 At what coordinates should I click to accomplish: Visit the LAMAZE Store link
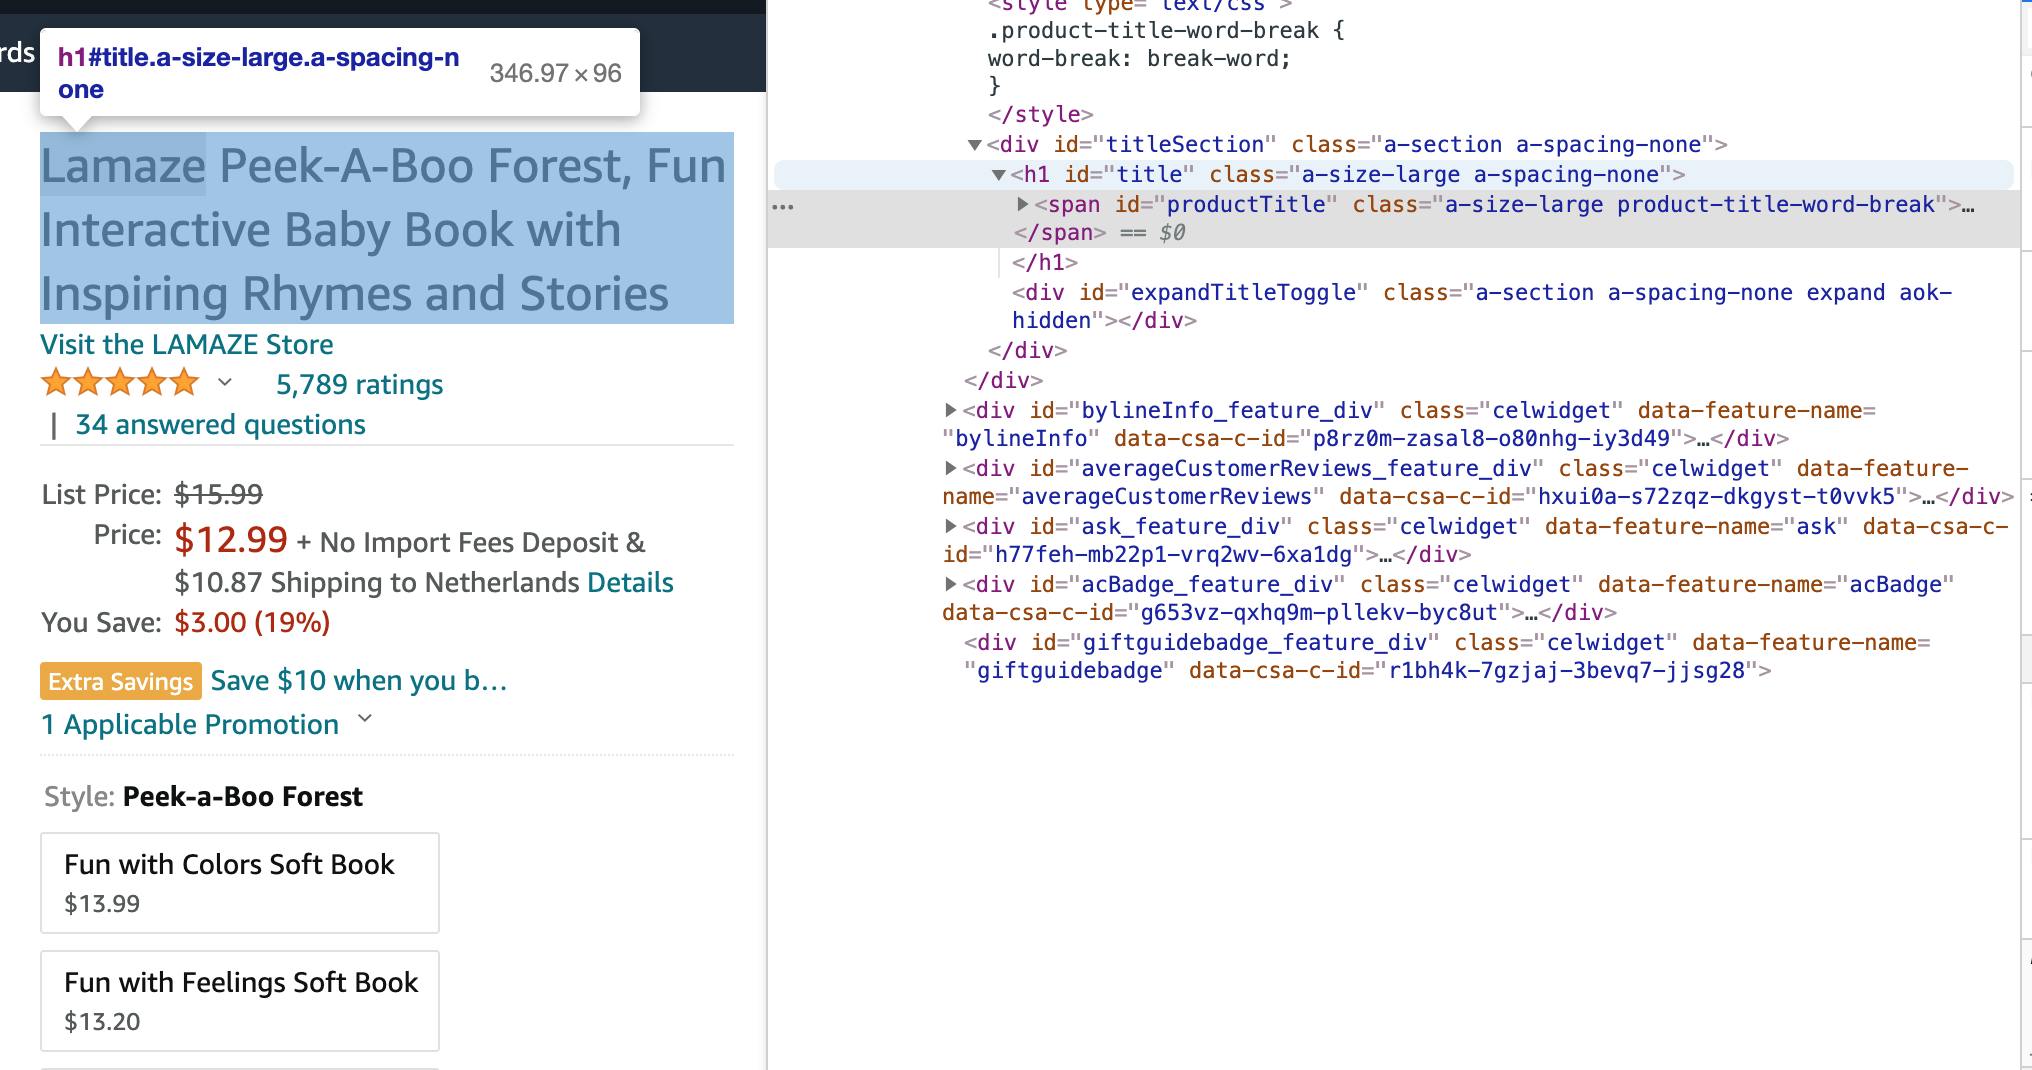coord(187,344)
